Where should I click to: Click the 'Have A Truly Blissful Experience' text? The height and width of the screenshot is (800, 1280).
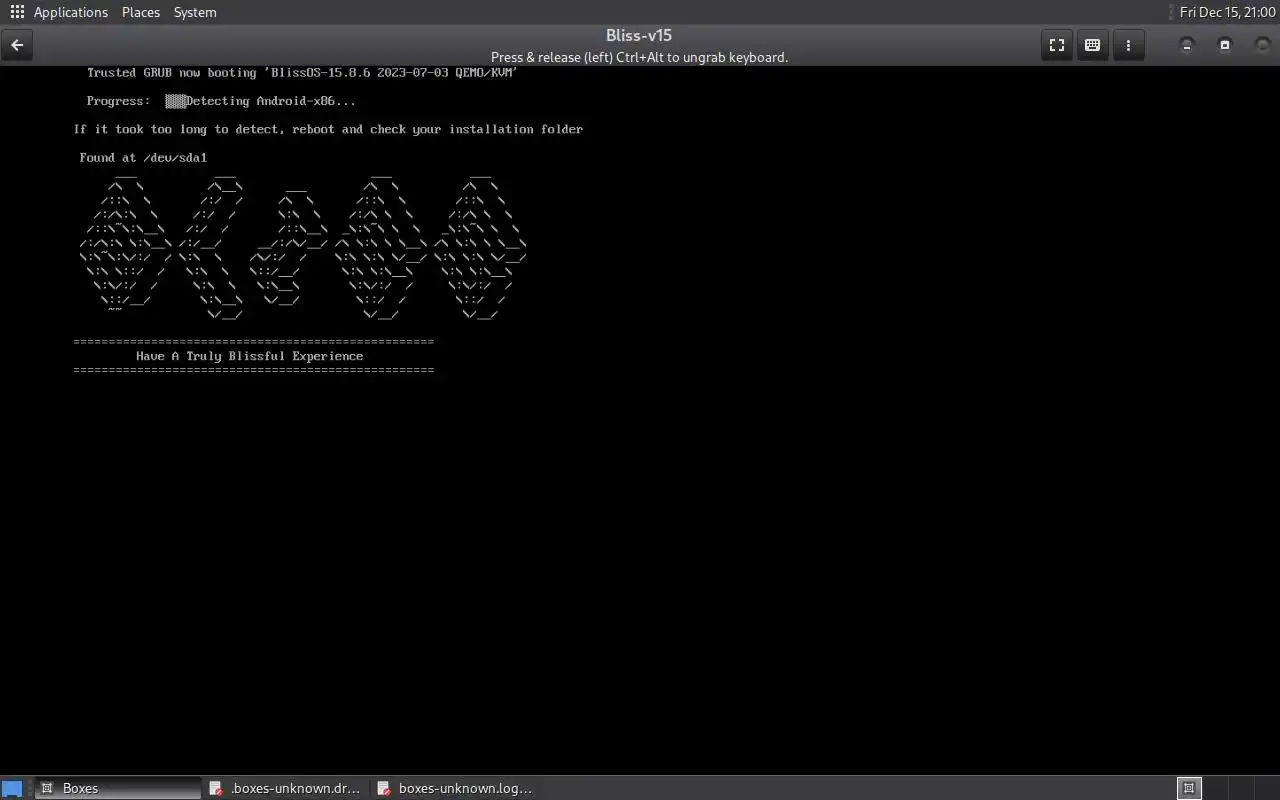click(250, 356)
